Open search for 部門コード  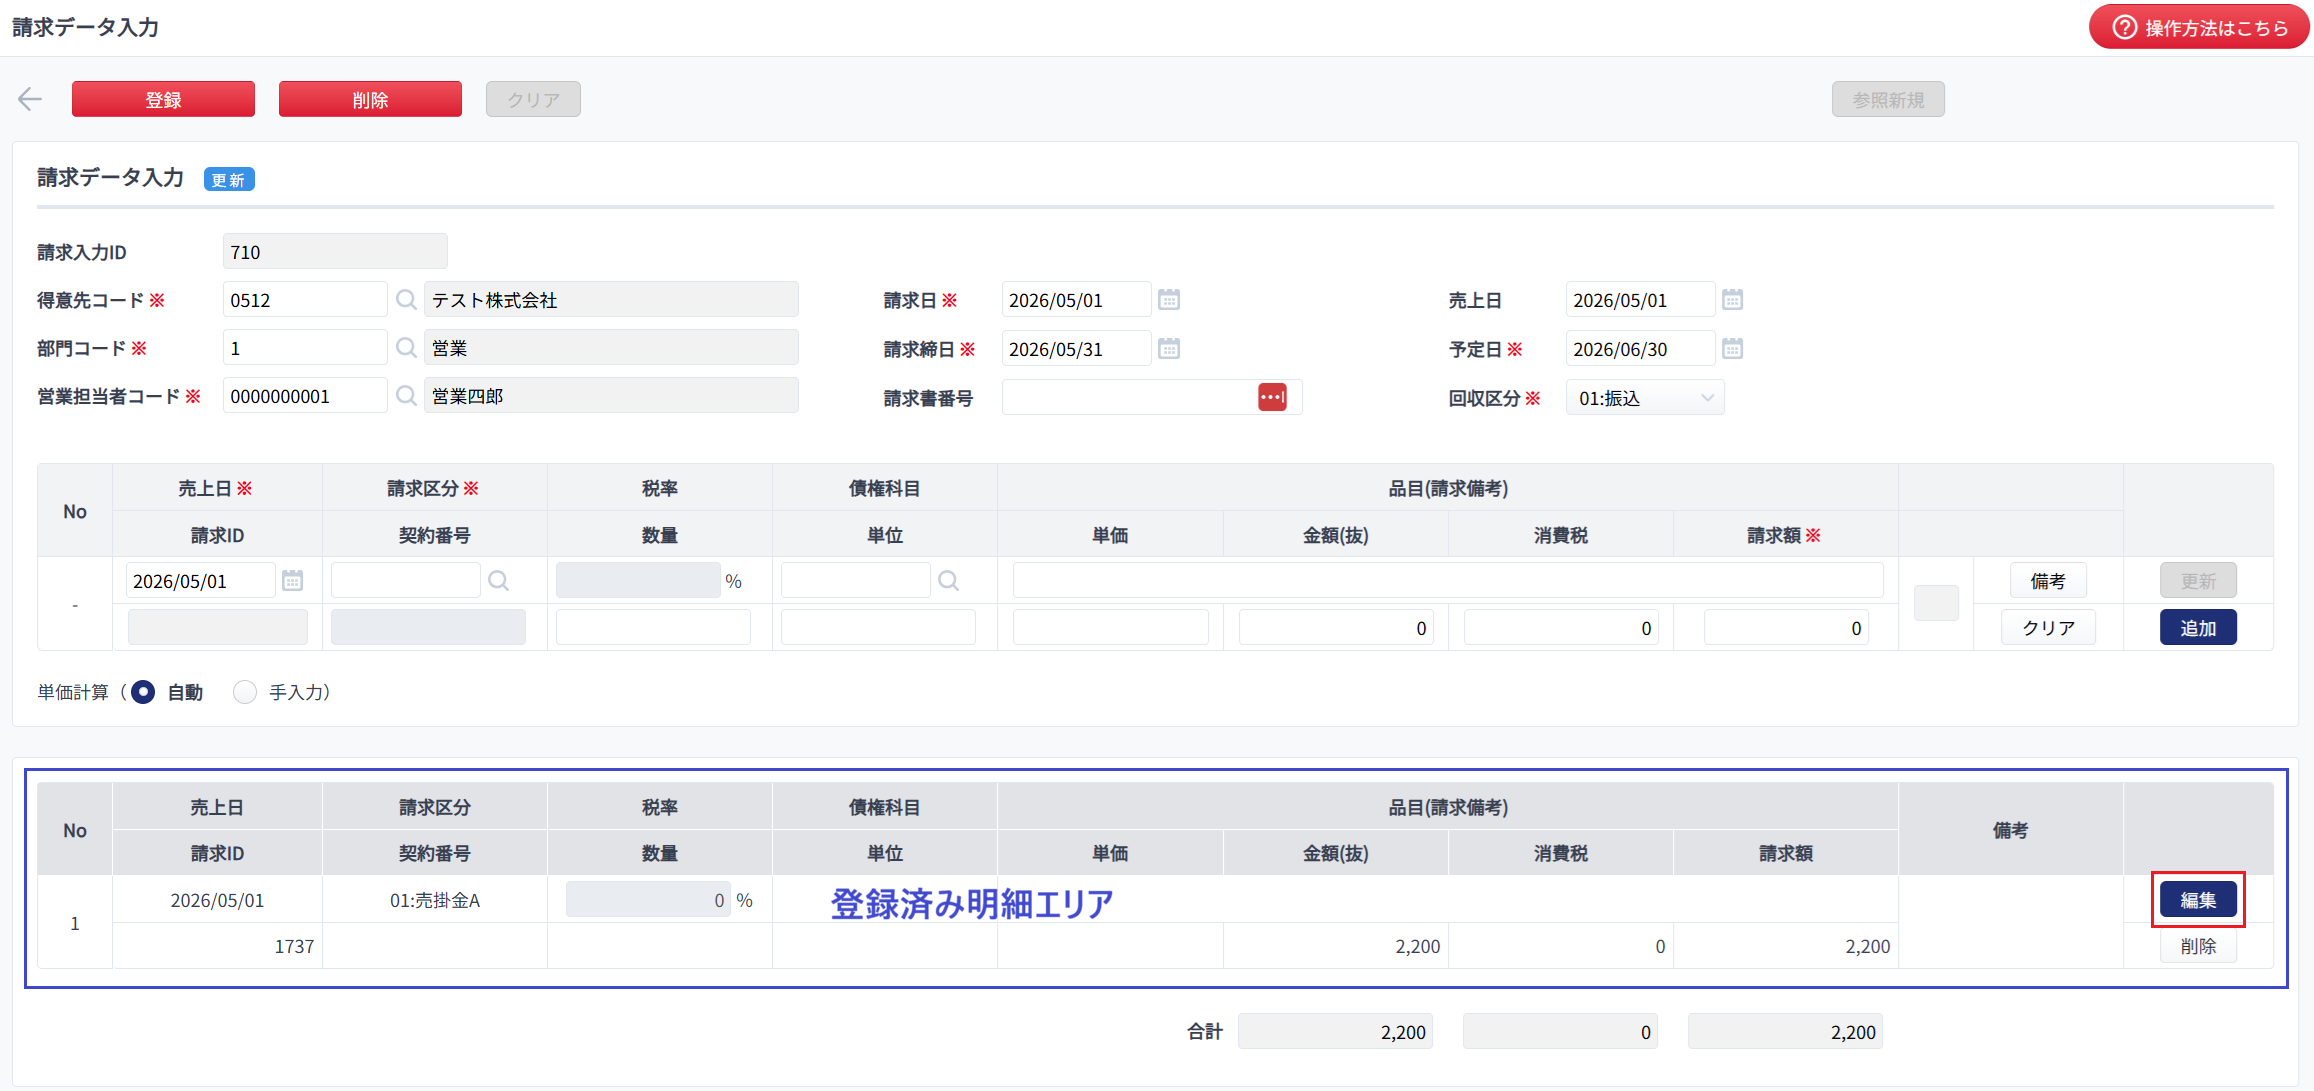pyautogui.click(x=406, y=348)
